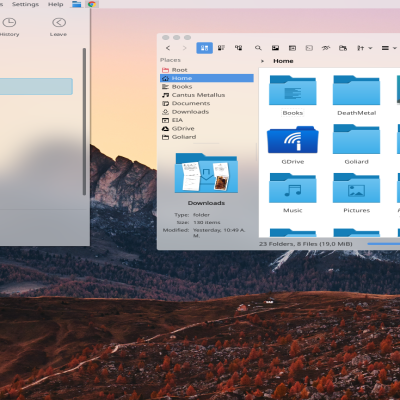The width and height of the screenshot is (400, 400).
Task: Click the Downloads preview thumbnail in info panel
Action: click(206, 173)
